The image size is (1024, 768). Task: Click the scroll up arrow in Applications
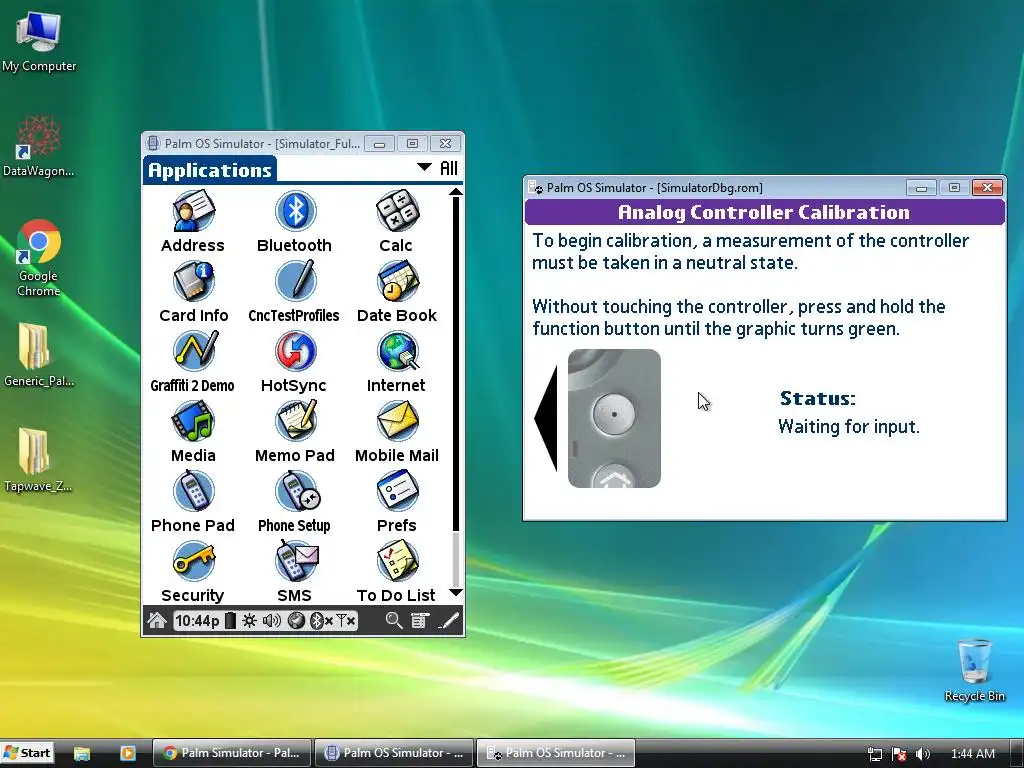click(456, 192)
